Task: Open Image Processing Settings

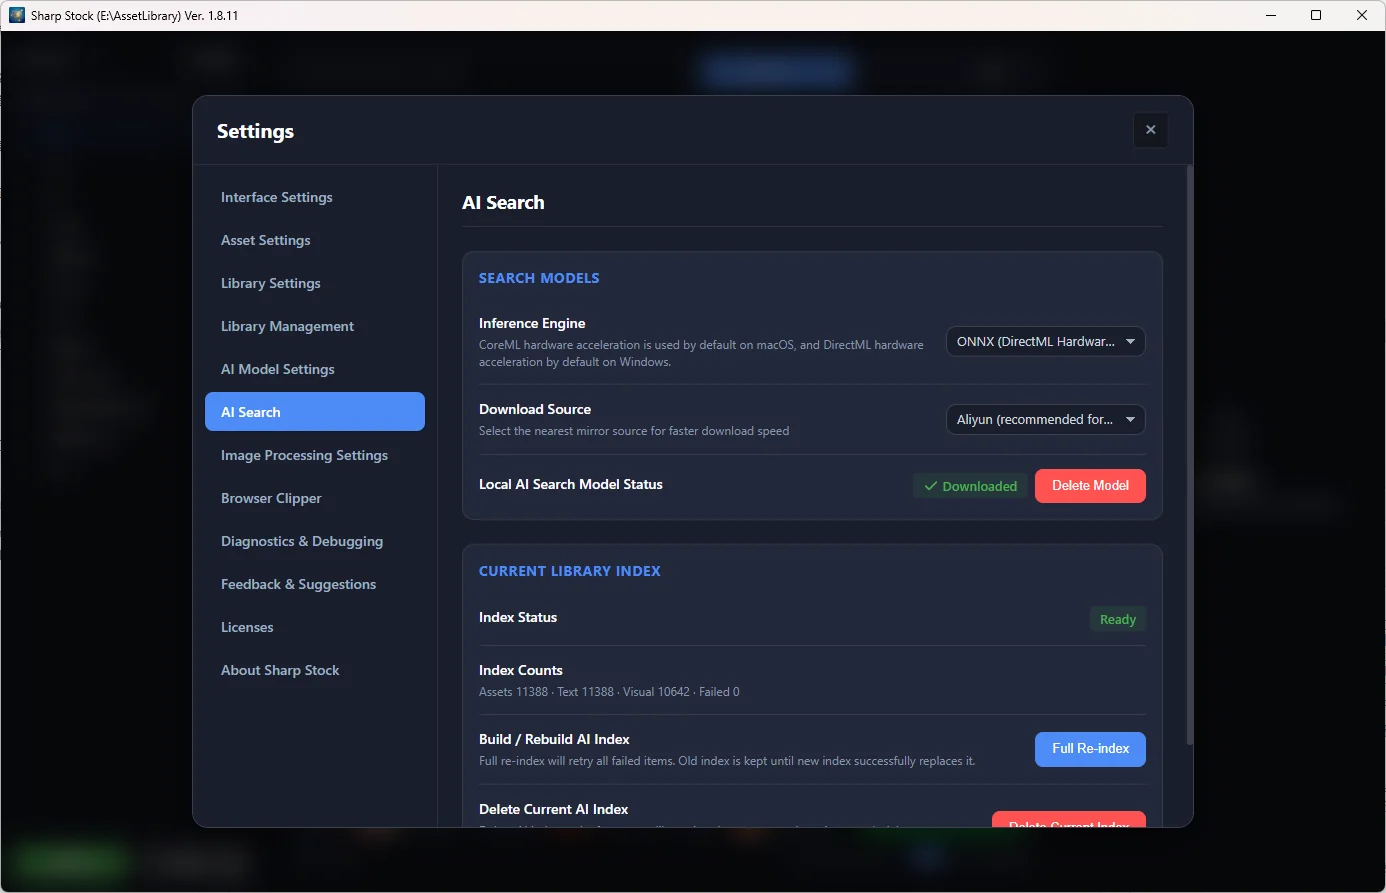Action: point(315,455)
